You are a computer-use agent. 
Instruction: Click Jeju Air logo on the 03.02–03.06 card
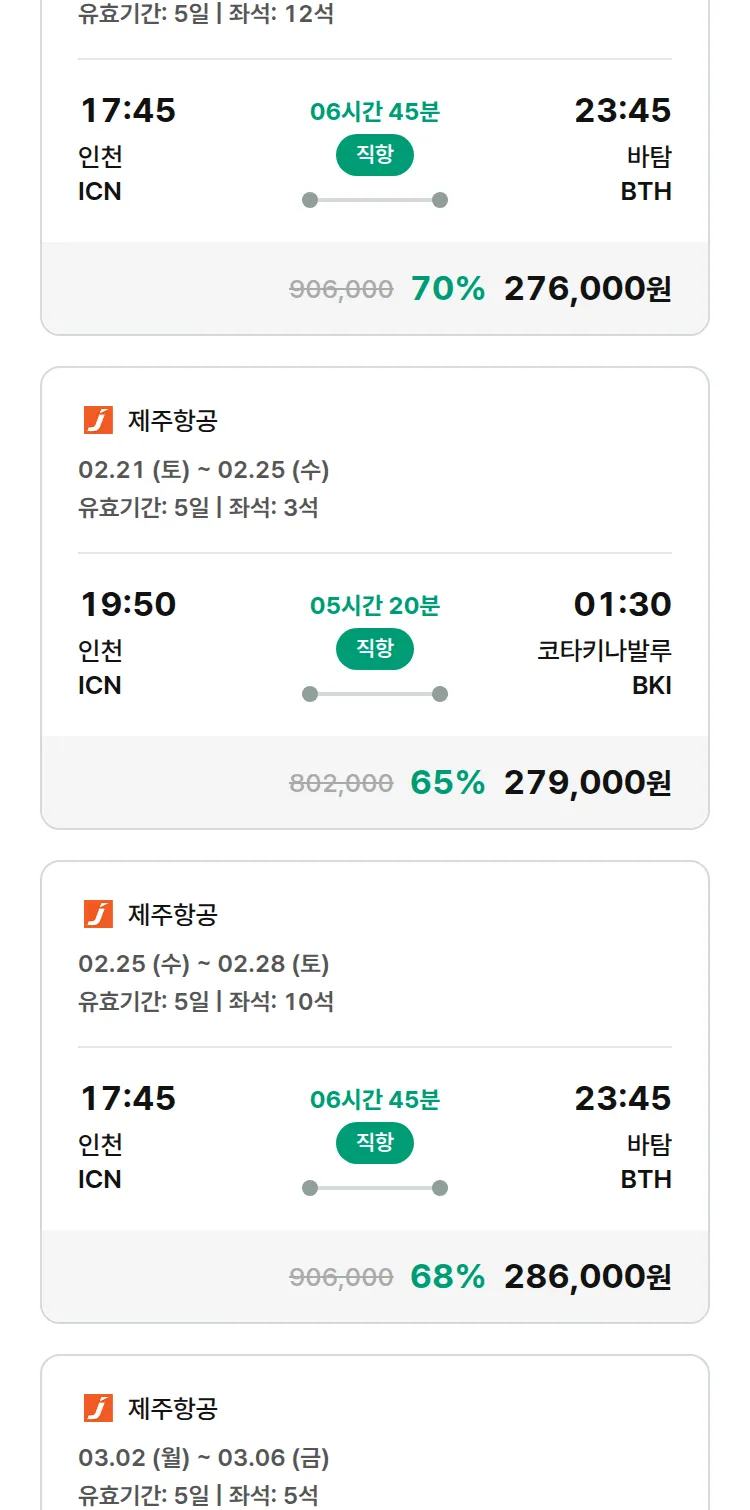[x=98, y=1408]
